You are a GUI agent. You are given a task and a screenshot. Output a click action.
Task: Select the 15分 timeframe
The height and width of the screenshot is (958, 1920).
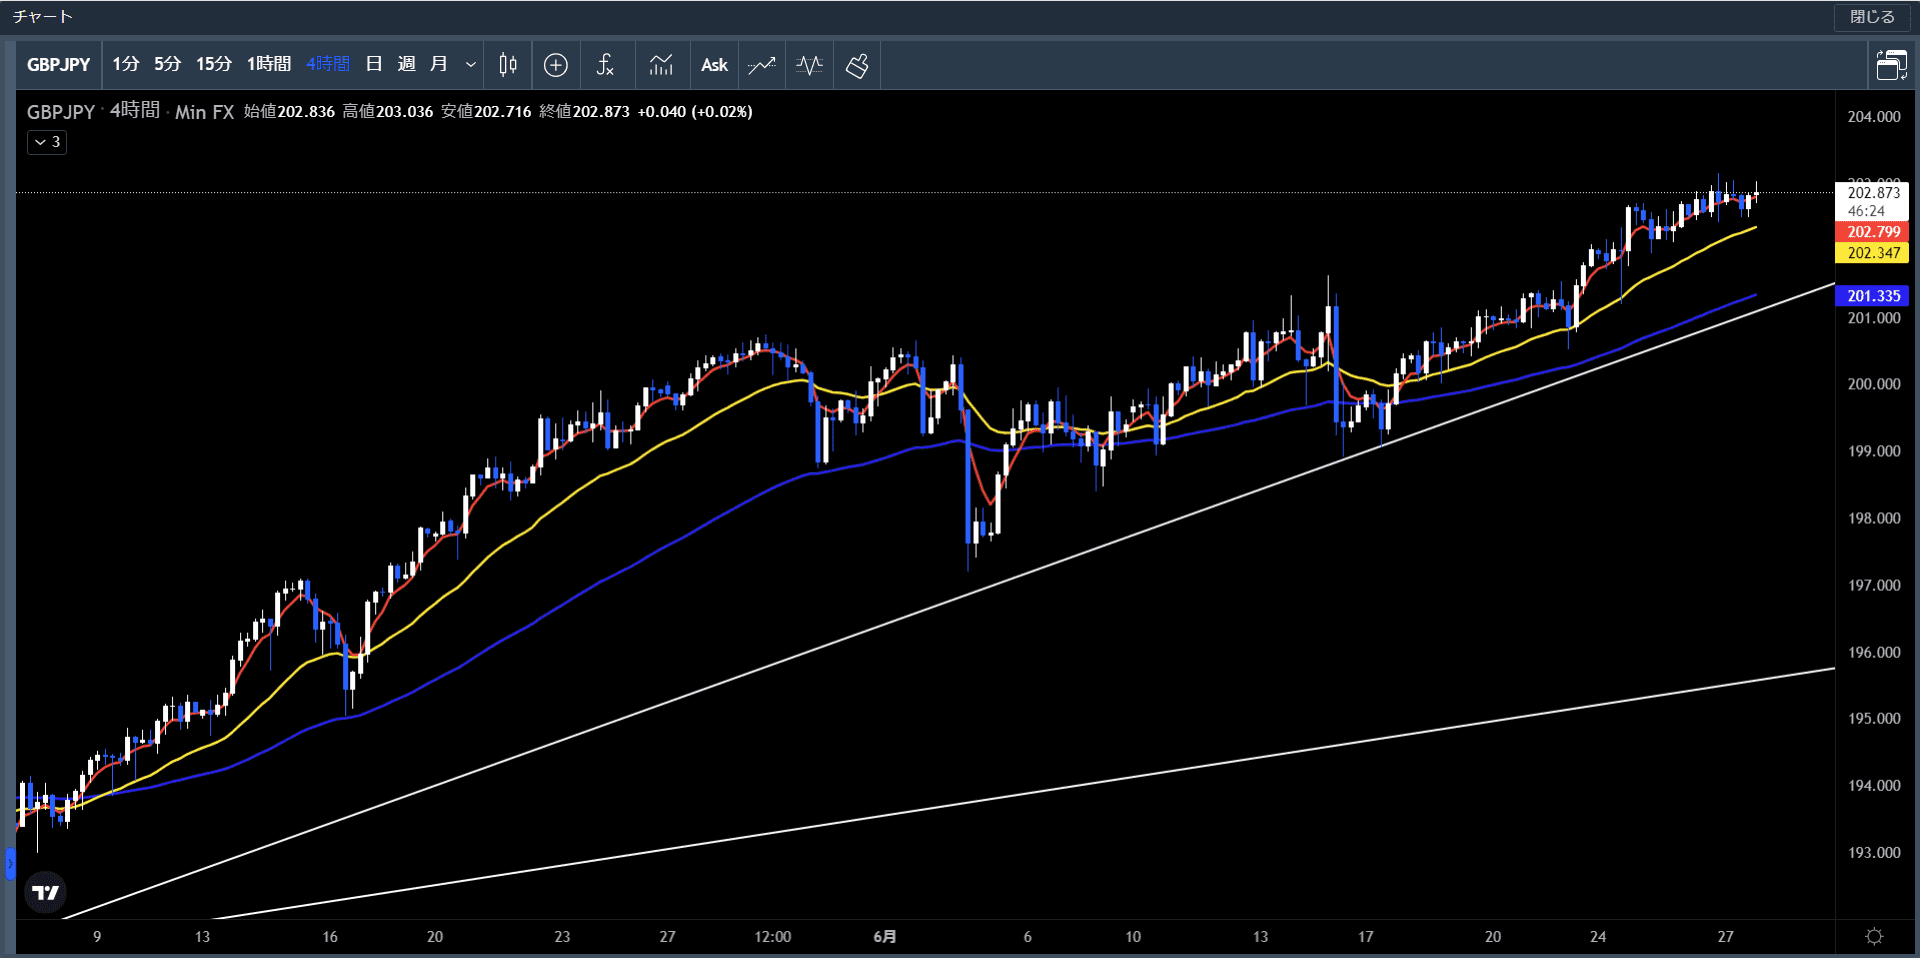213,64
